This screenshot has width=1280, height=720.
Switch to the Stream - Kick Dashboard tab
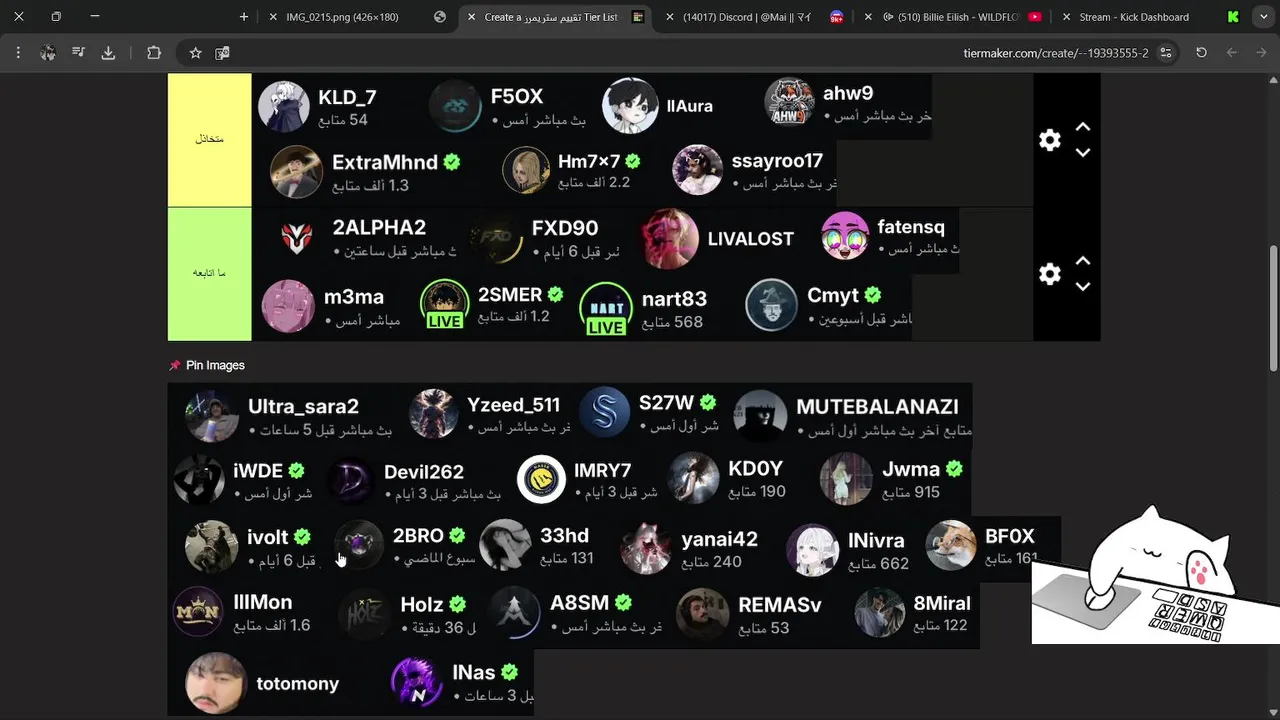pos(1138,17)
